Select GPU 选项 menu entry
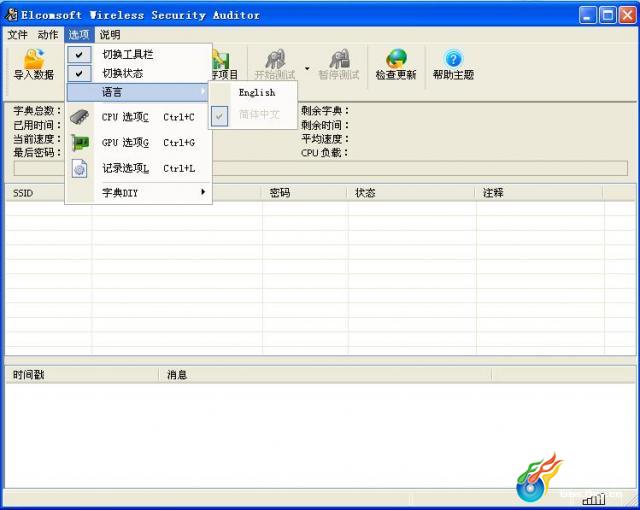Viewport: 640px width, 510px height. [138, 143]
